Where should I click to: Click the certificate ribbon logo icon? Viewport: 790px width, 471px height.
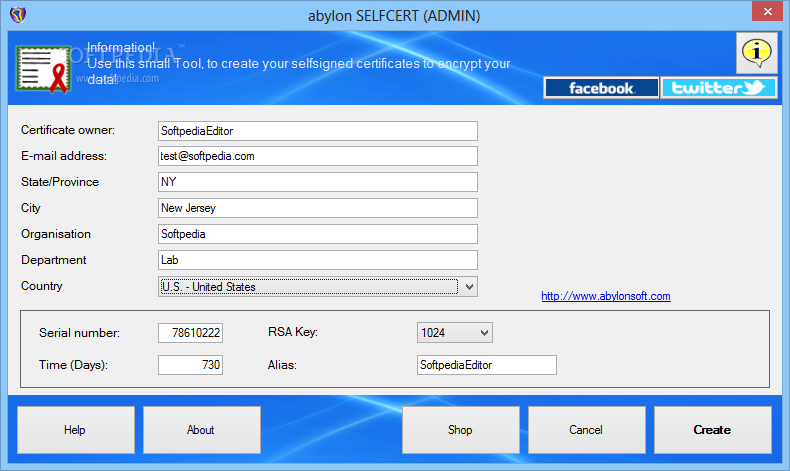pyautogui.click(x=43, y=69)
